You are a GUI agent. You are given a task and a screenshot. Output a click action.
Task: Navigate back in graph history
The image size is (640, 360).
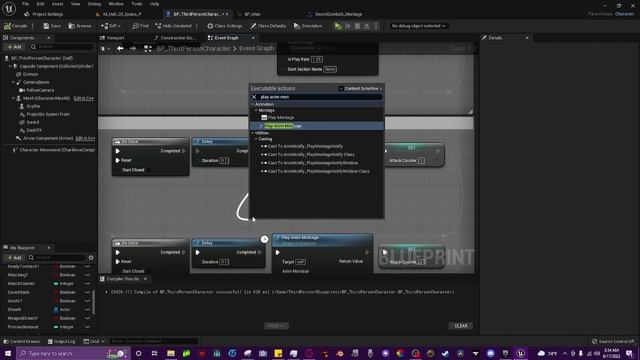pos(120,48)
